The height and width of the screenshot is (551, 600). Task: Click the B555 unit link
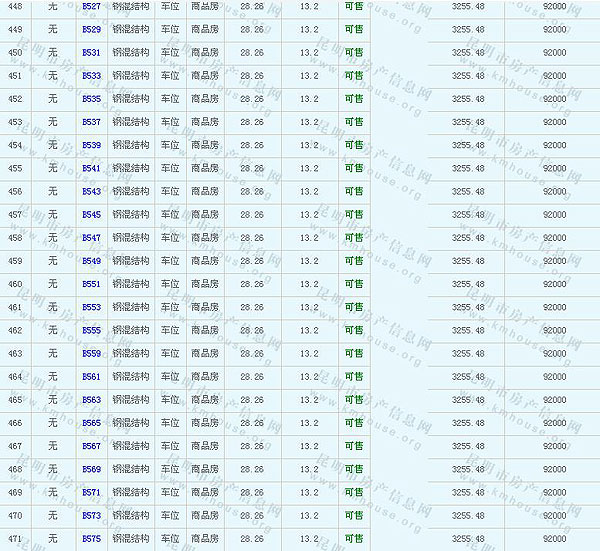point(91,330)
